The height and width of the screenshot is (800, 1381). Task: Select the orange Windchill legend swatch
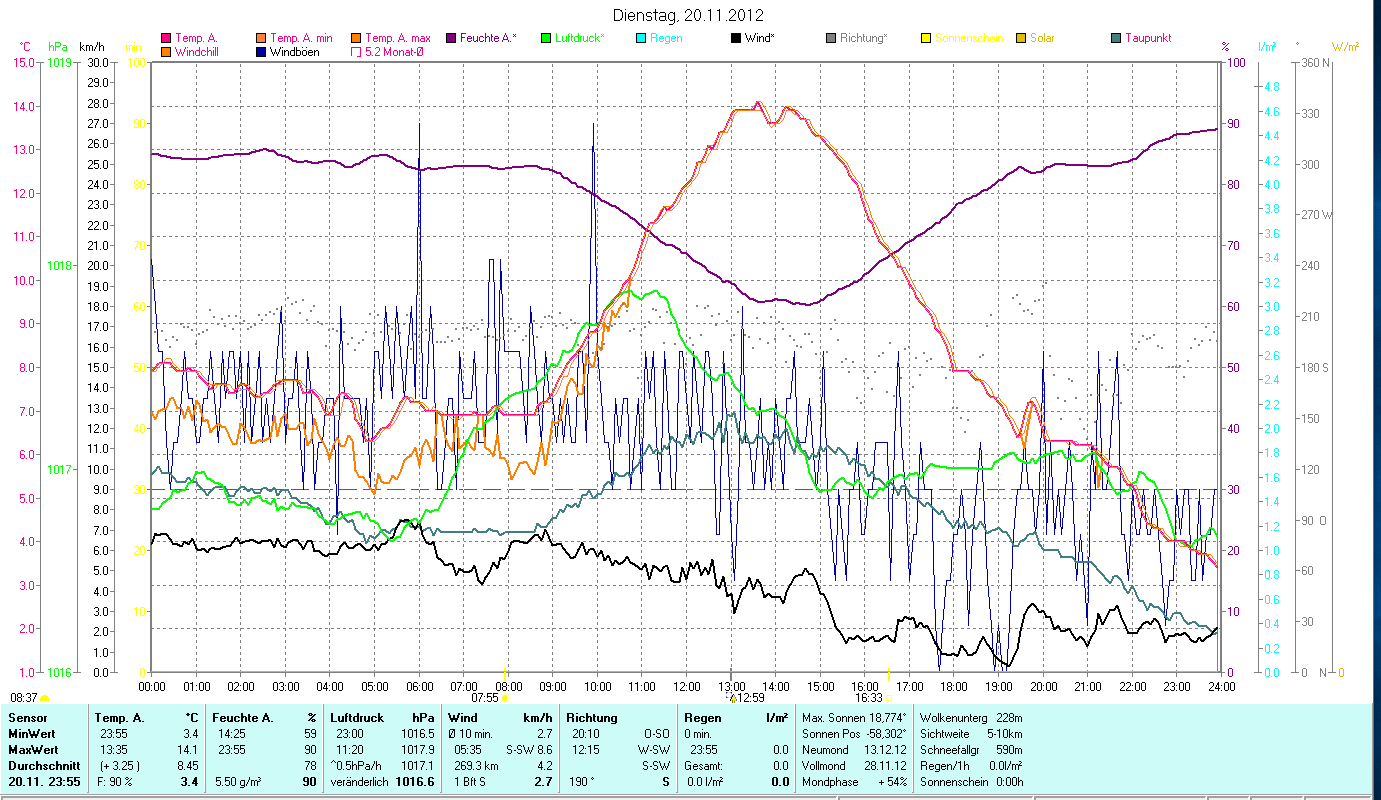coord(166,52)
